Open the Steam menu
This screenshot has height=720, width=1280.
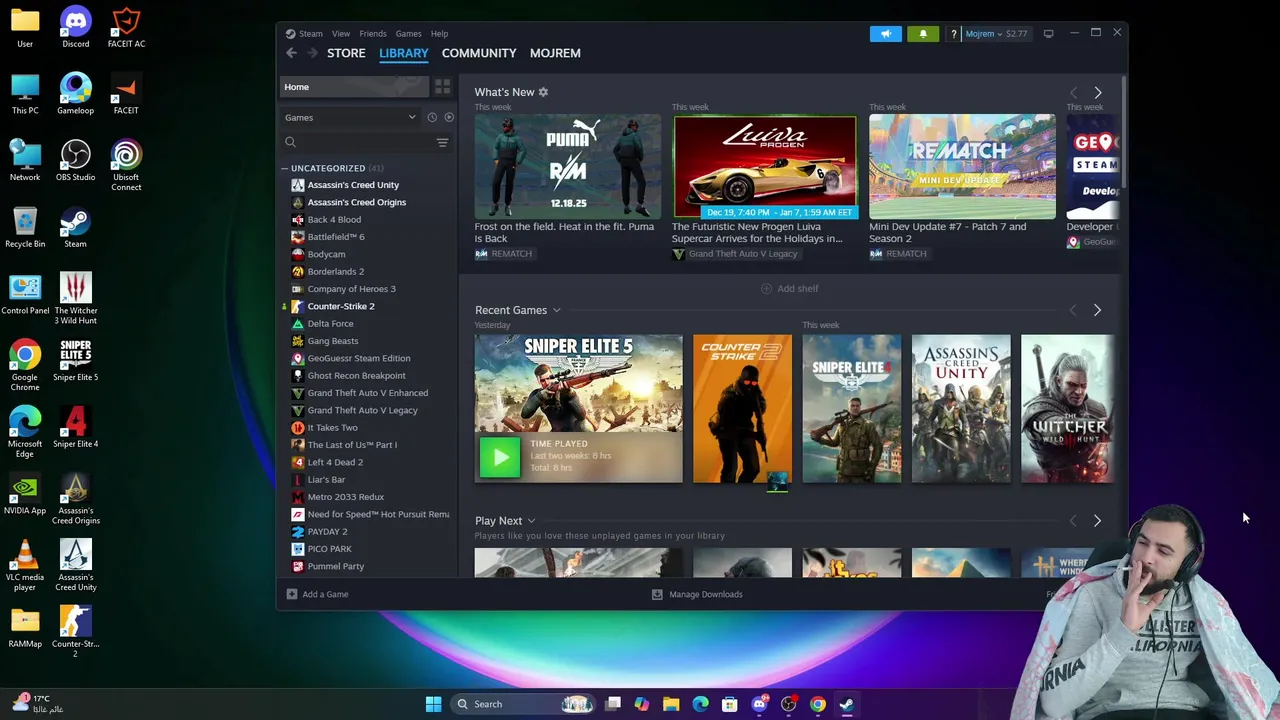tap(311, 34)
